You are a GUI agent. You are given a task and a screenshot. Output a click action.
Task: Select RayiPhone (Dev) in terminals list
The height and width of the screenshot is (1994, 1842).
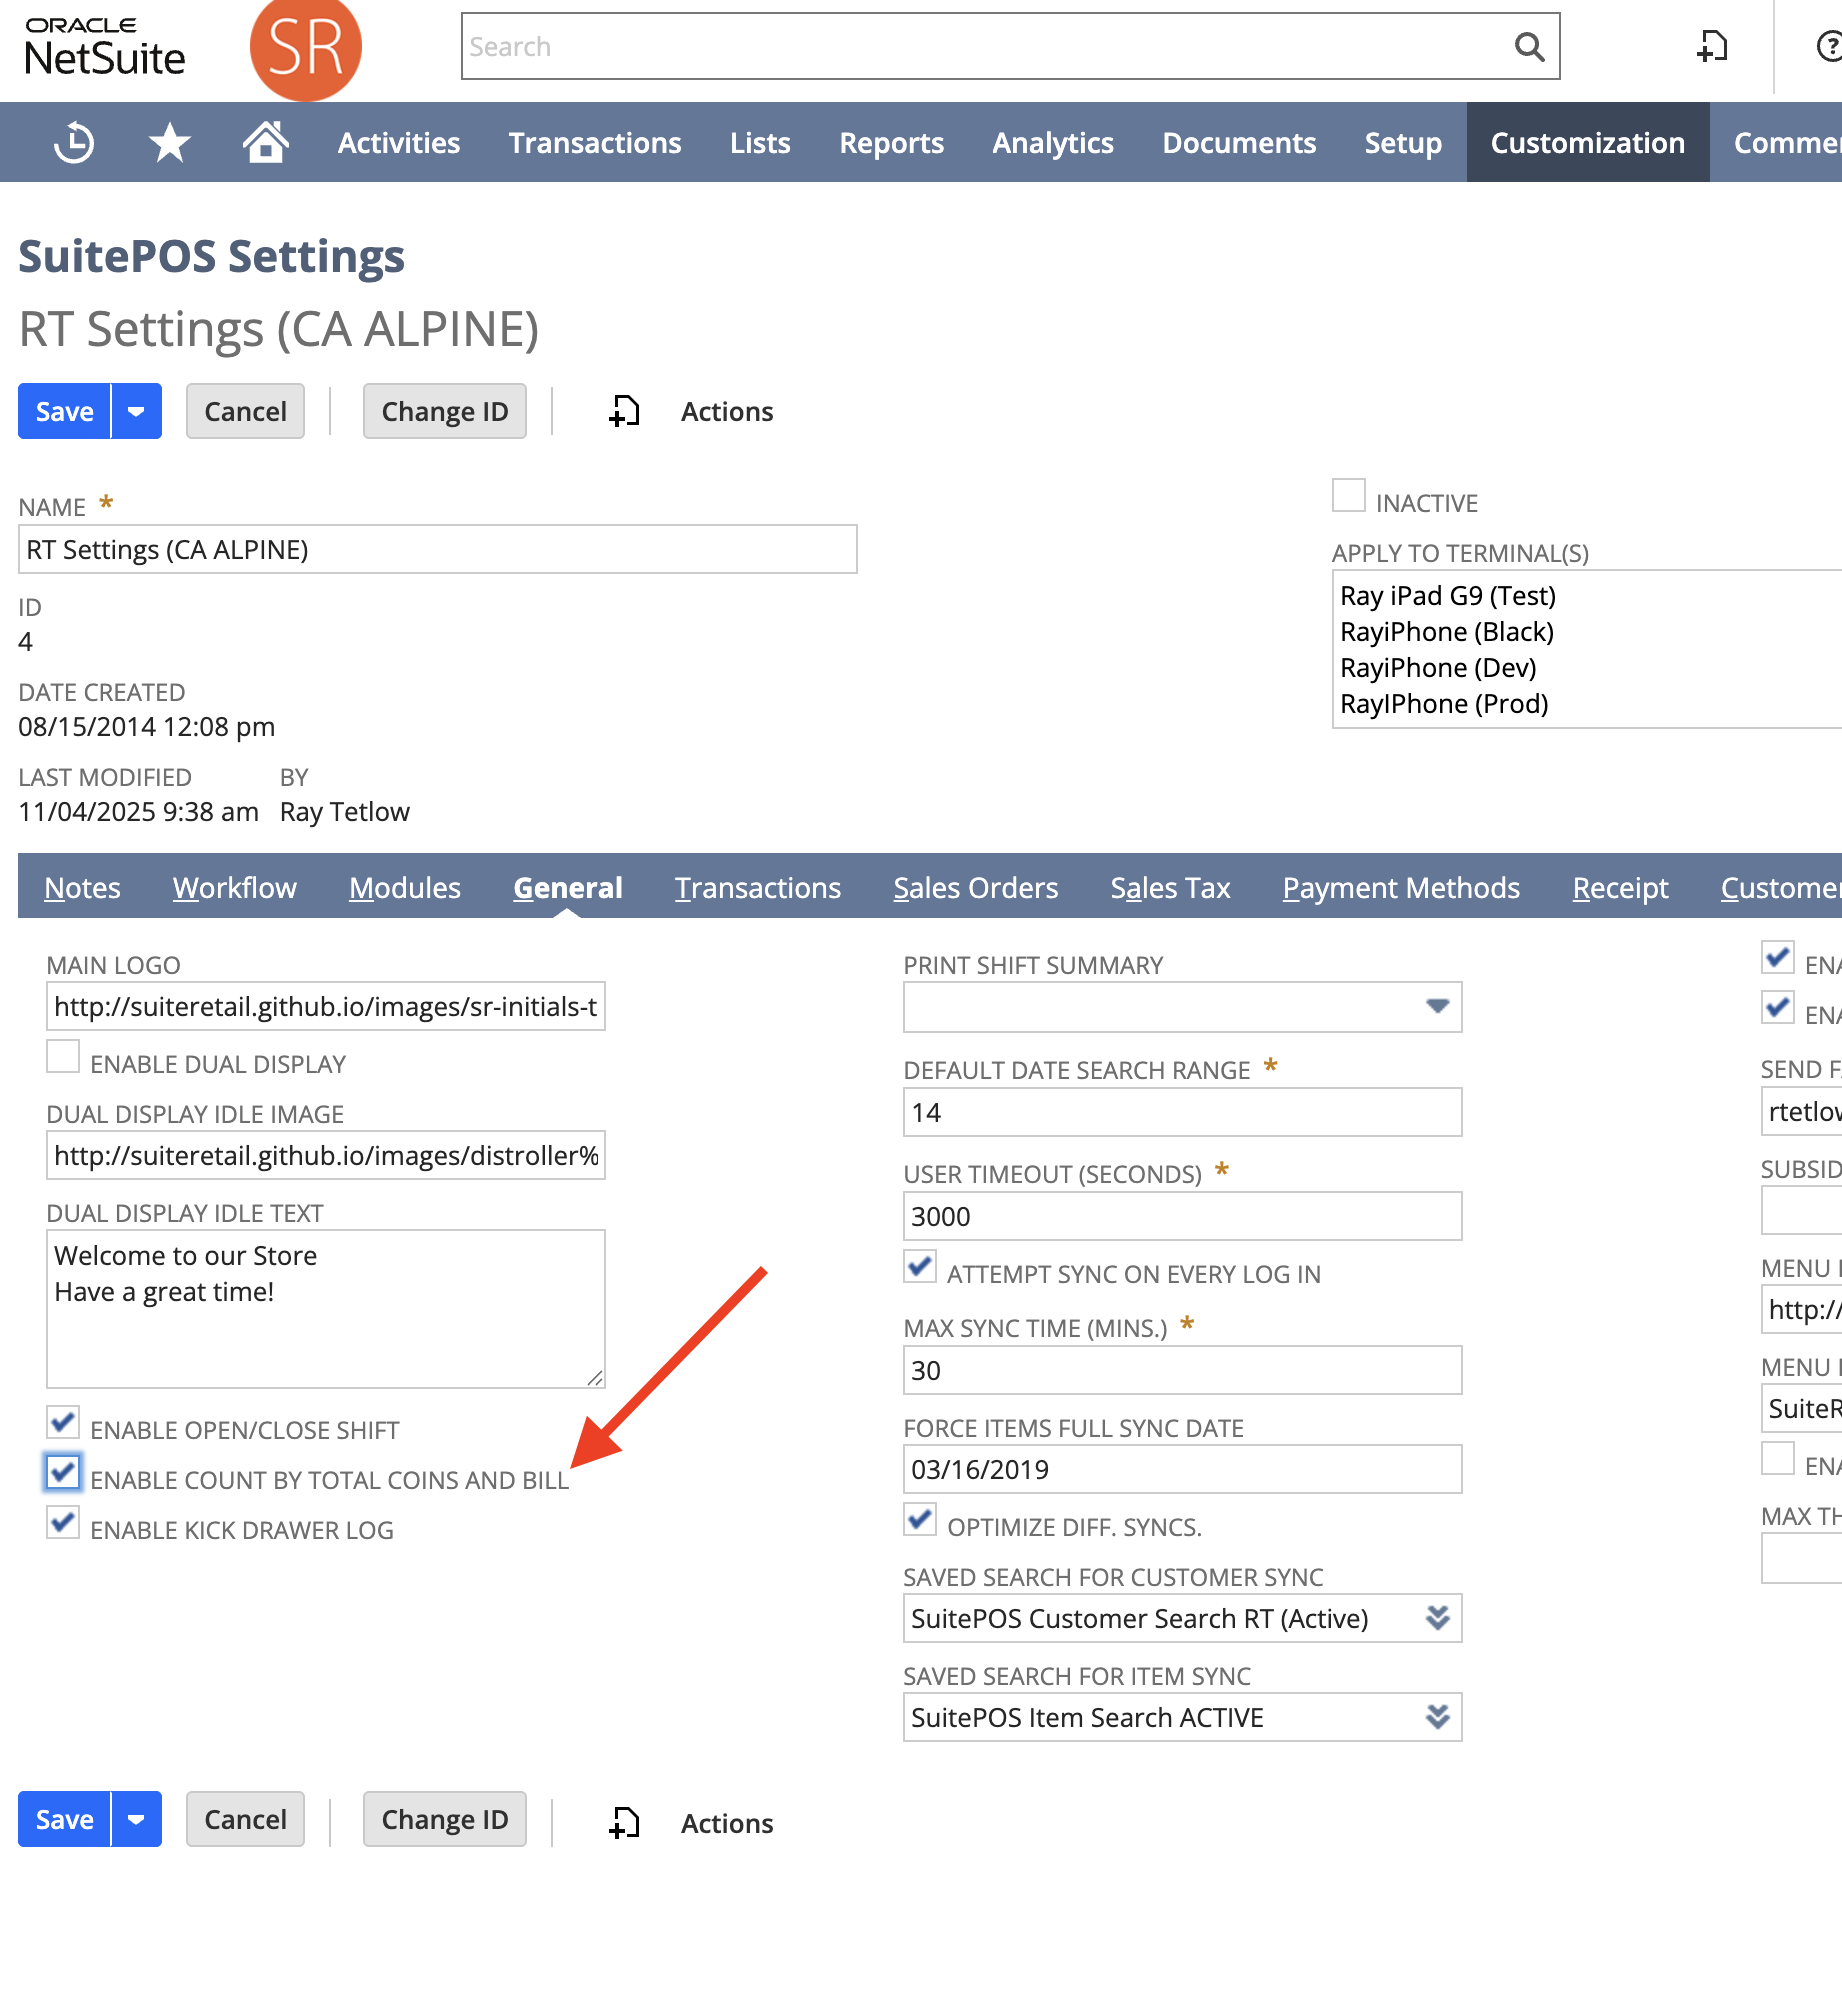(x=1437, y=668)
